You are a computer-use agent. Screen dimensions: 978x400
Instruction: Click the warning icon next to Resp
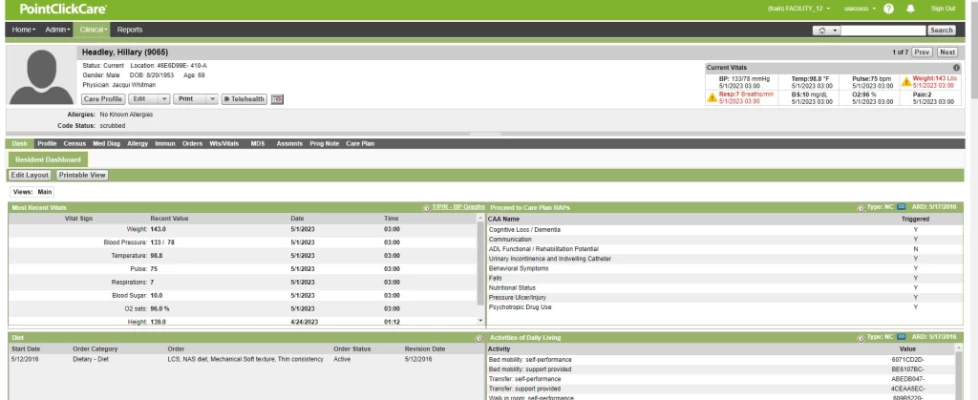(711, 98)
